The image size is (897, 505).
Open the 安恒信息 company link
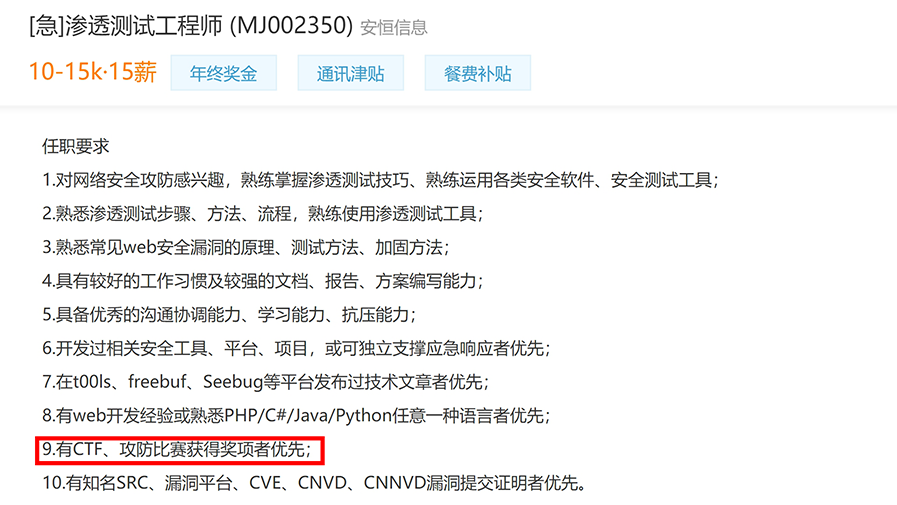[x=394, y=27]
